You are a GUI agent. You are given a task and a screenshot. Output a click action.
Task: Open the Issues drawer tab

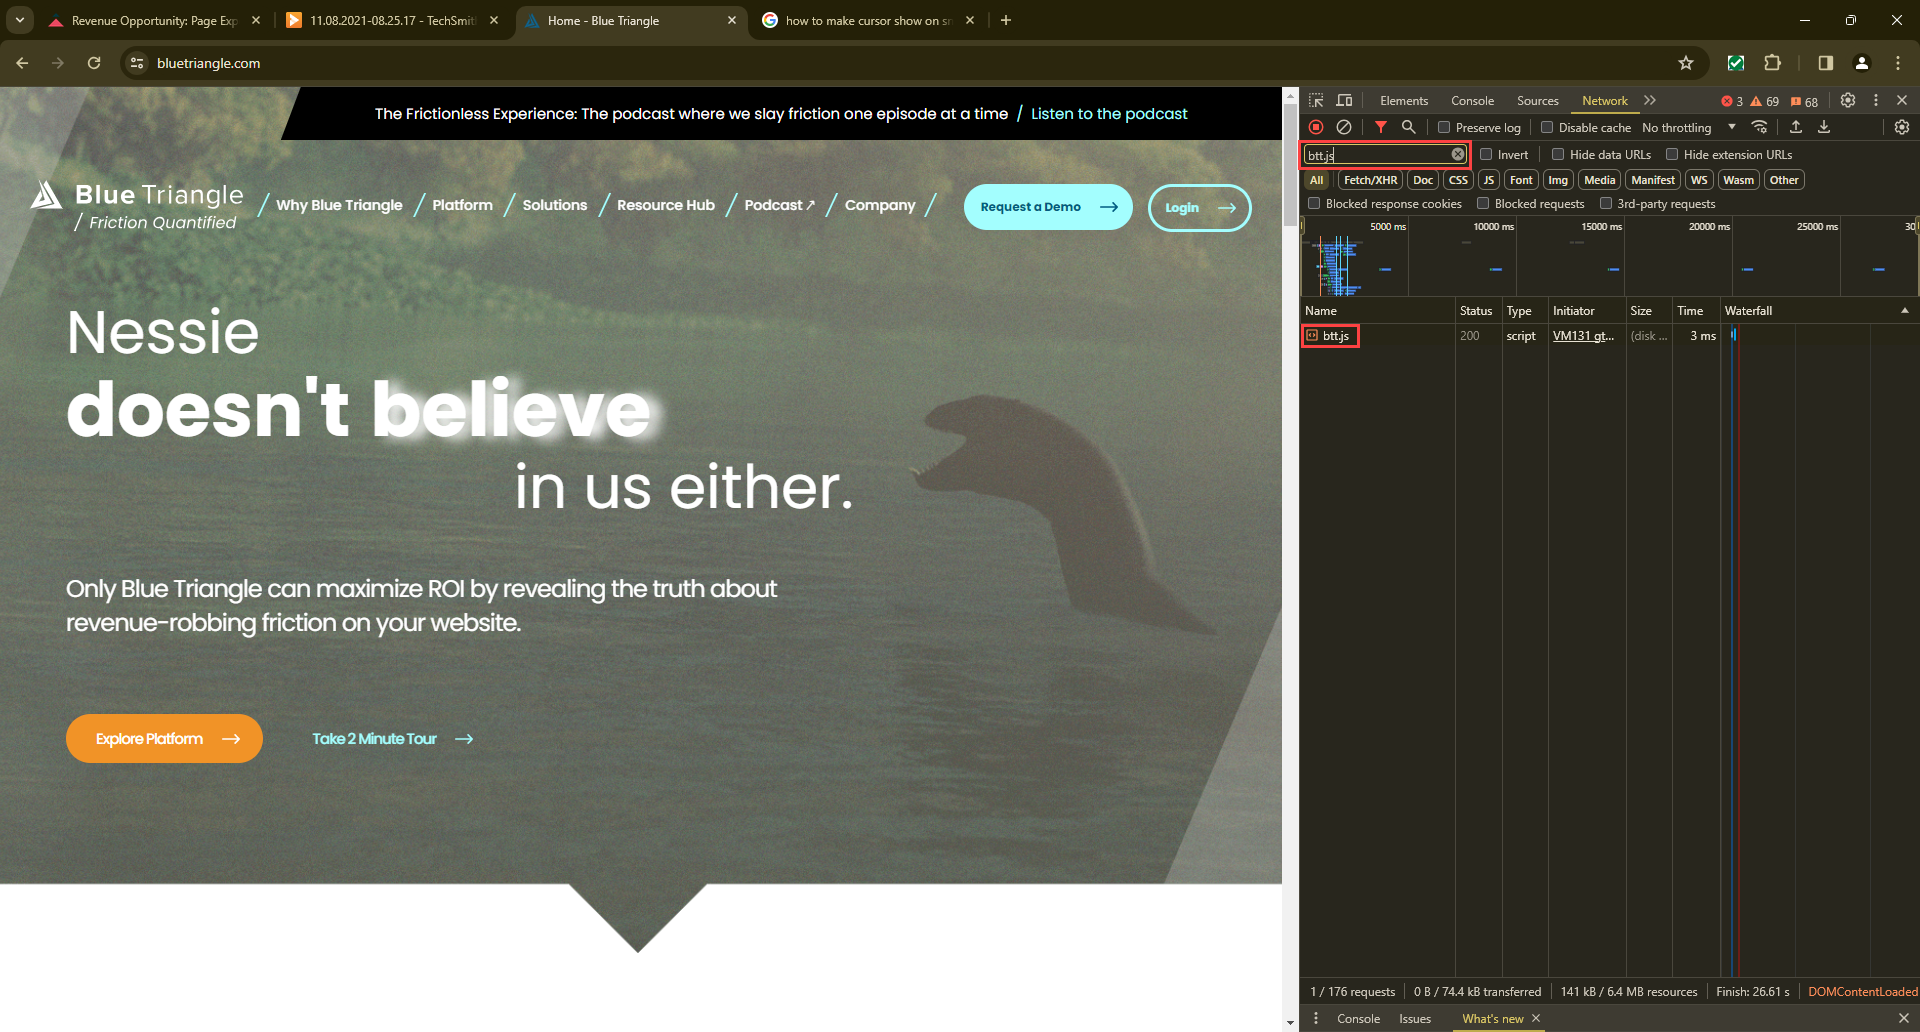coord(1415,1018)
